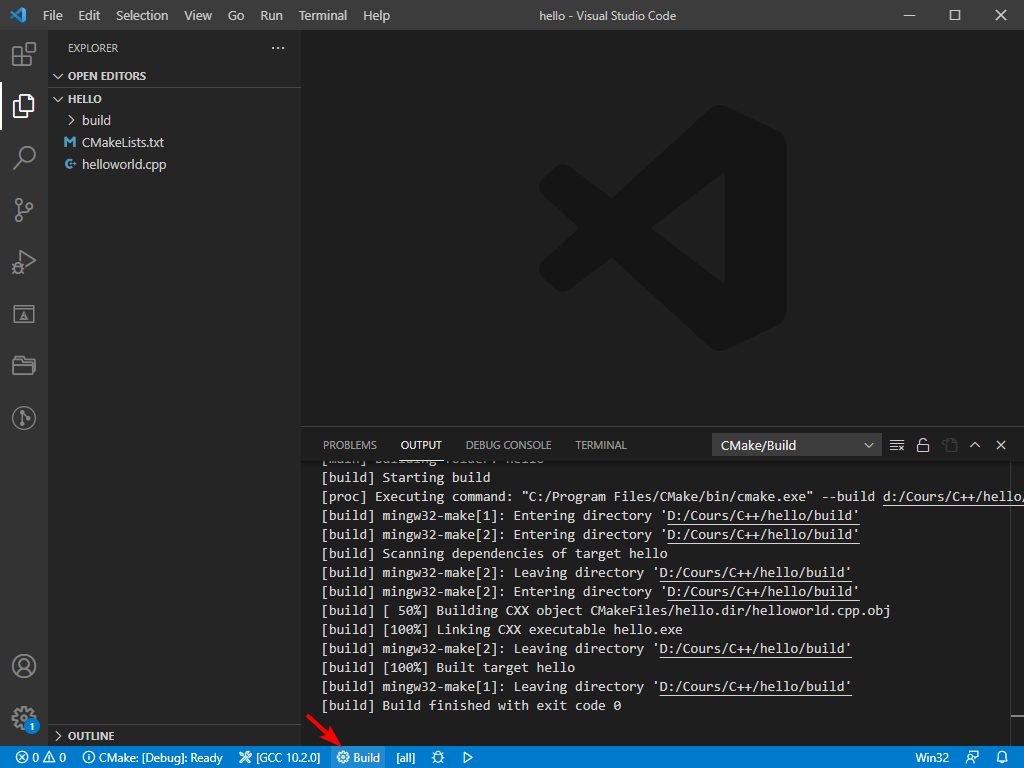Viewport: 1024px width, 768px height.
Task: Collapse the HELLO folder section
Action: pos(174,99)
